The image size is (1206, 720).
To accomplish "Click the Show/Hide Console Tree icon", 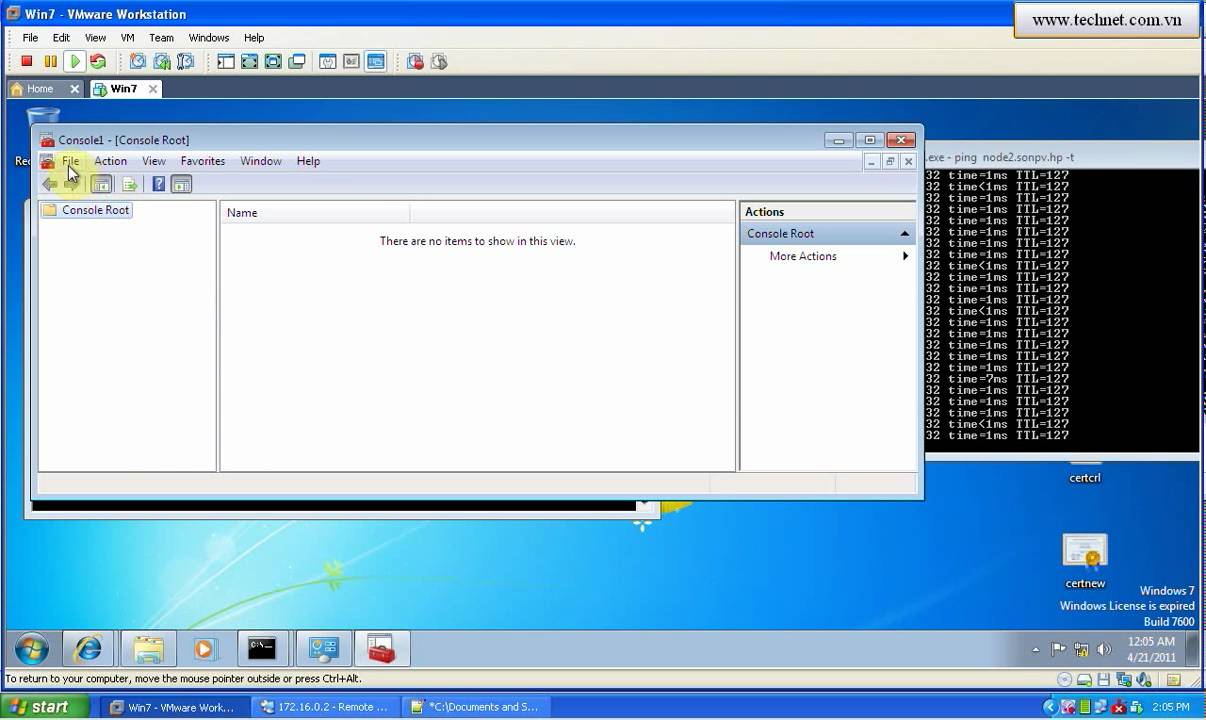I will (x=101, y=184).
